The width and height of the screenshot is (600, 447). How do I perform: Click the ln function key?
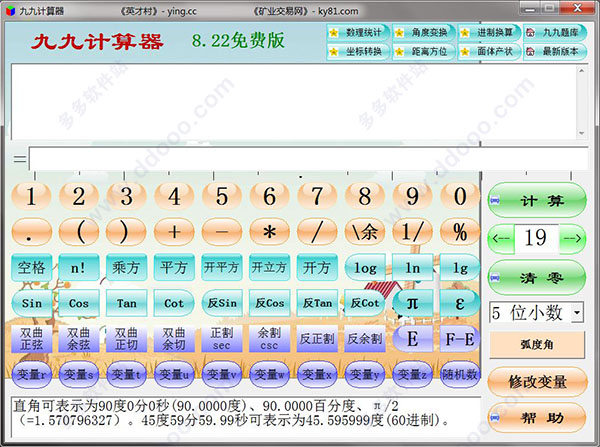click(412, 267)
